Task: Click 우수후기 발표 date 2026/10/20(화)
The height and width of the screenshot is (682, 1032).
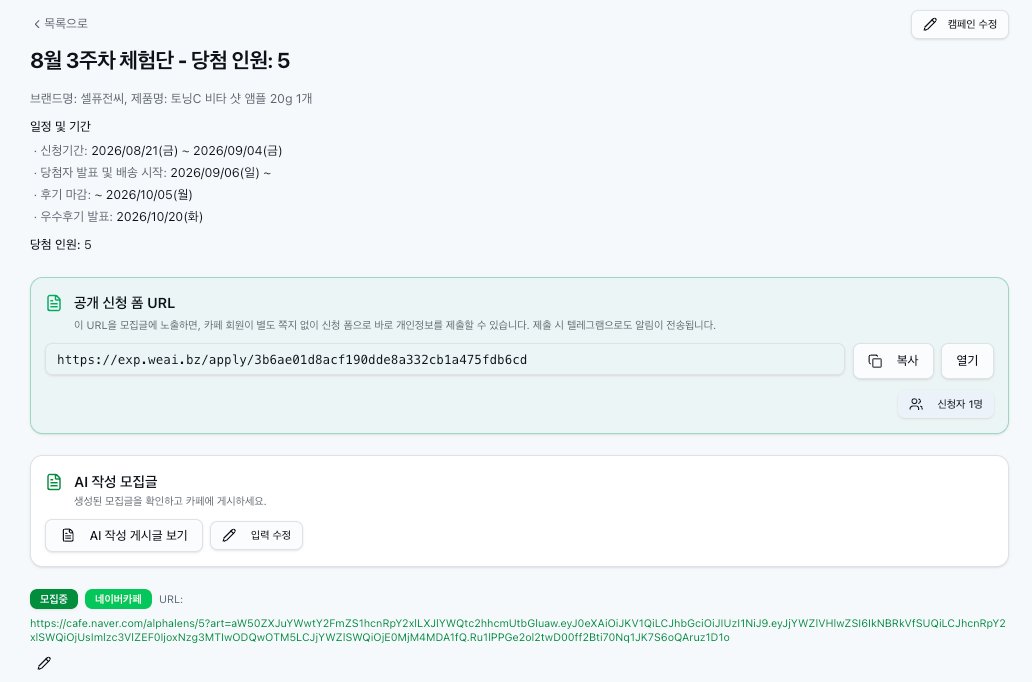Action: (160, 217)
